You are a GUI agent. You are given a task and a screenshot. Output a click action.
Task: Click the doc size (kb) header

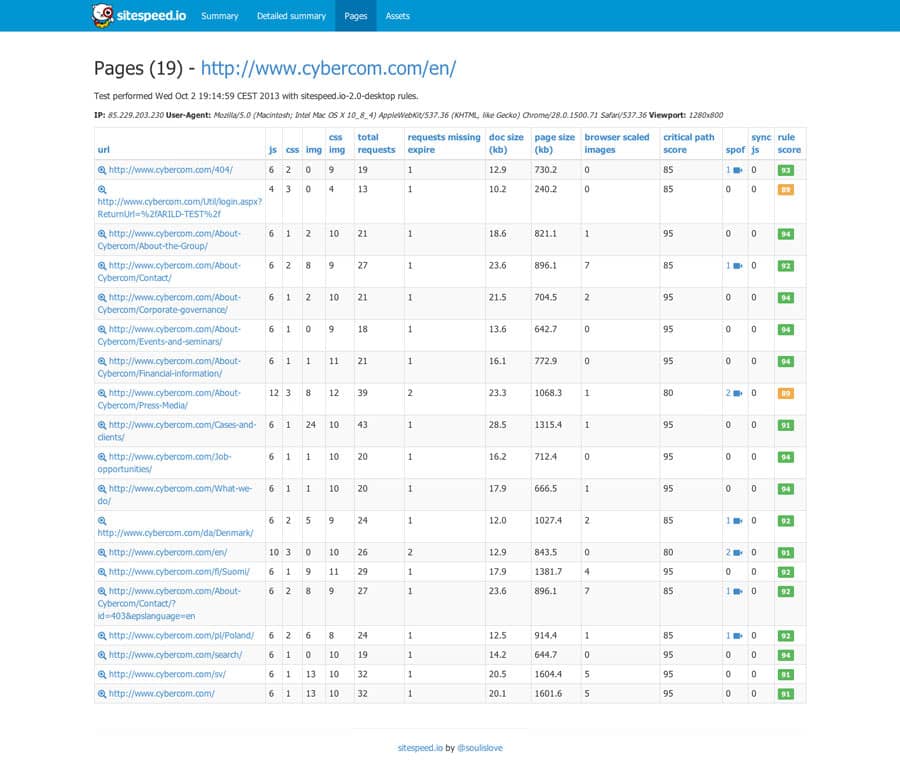[506, 144]
